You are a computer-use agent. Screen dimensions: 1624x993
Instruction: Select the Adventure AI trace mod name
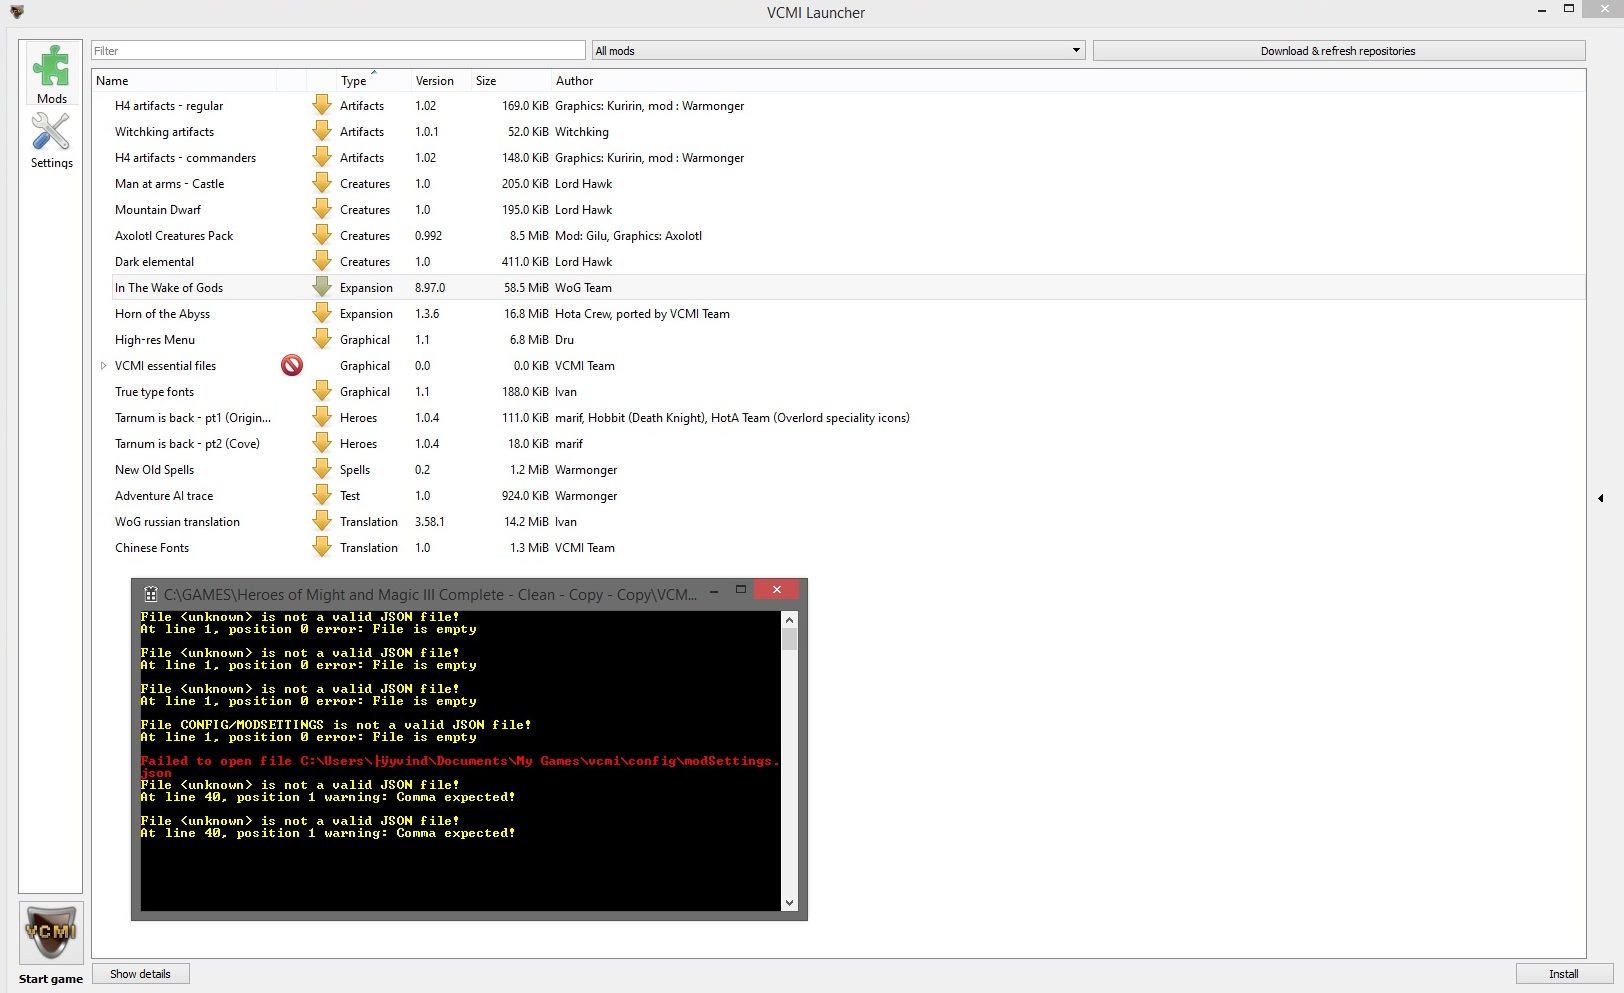pyautogui.click(x=164, y=496)
